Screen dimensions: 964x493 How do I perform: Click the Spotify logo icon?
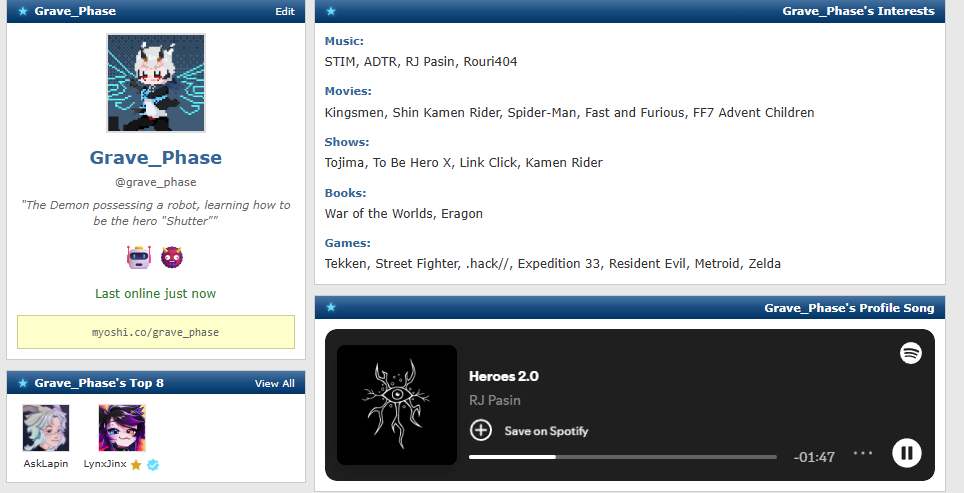910,353
